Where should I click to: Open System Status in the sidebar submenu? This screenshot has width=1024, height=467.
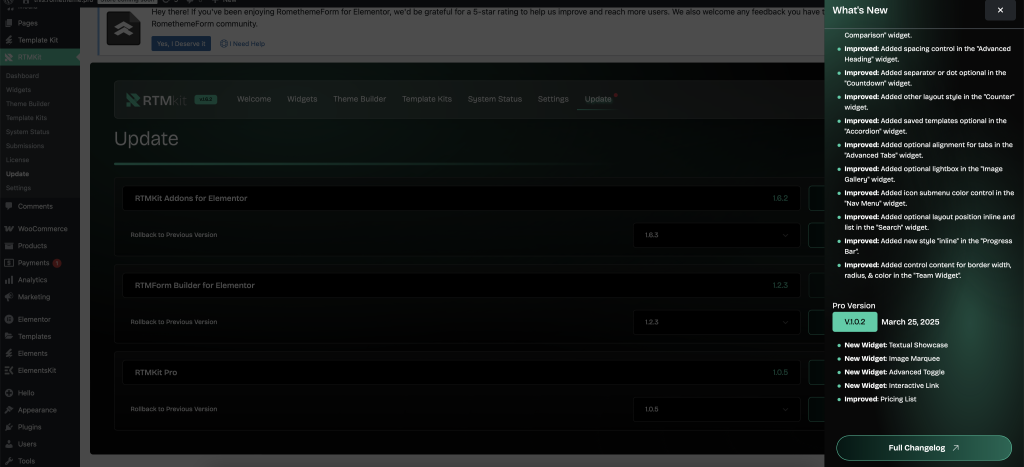[x=27, y=132]
